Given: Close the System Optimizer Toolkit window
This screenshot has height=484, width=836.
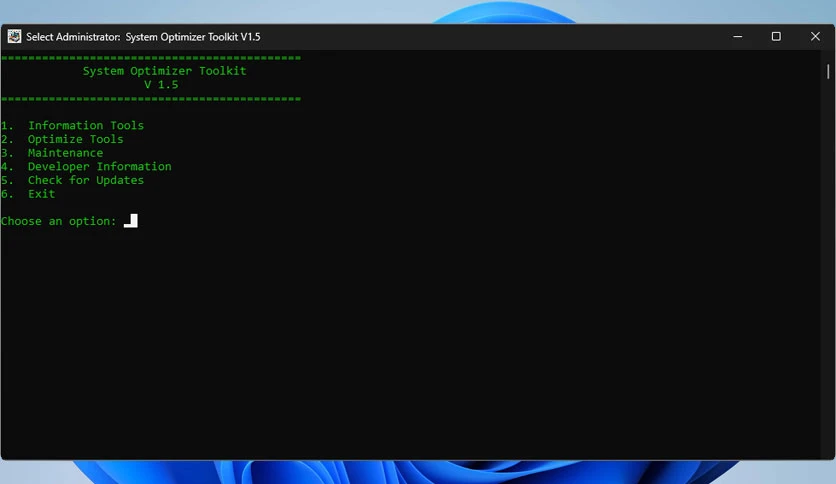Looking at the screenshot, I should point(815,37).
